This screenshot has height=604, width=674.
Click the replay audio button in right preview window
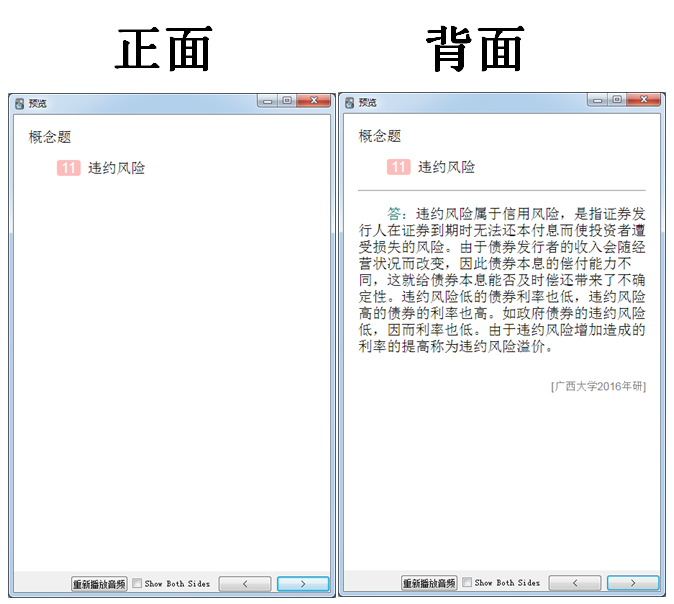[429, 583]
